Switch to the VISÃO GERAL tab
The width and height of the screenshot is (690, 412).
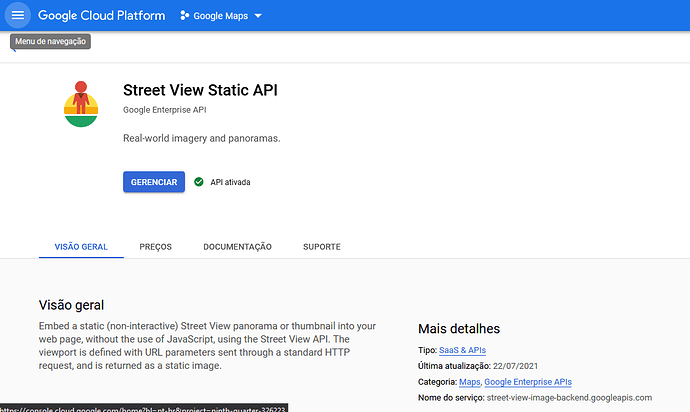point(81,247)
